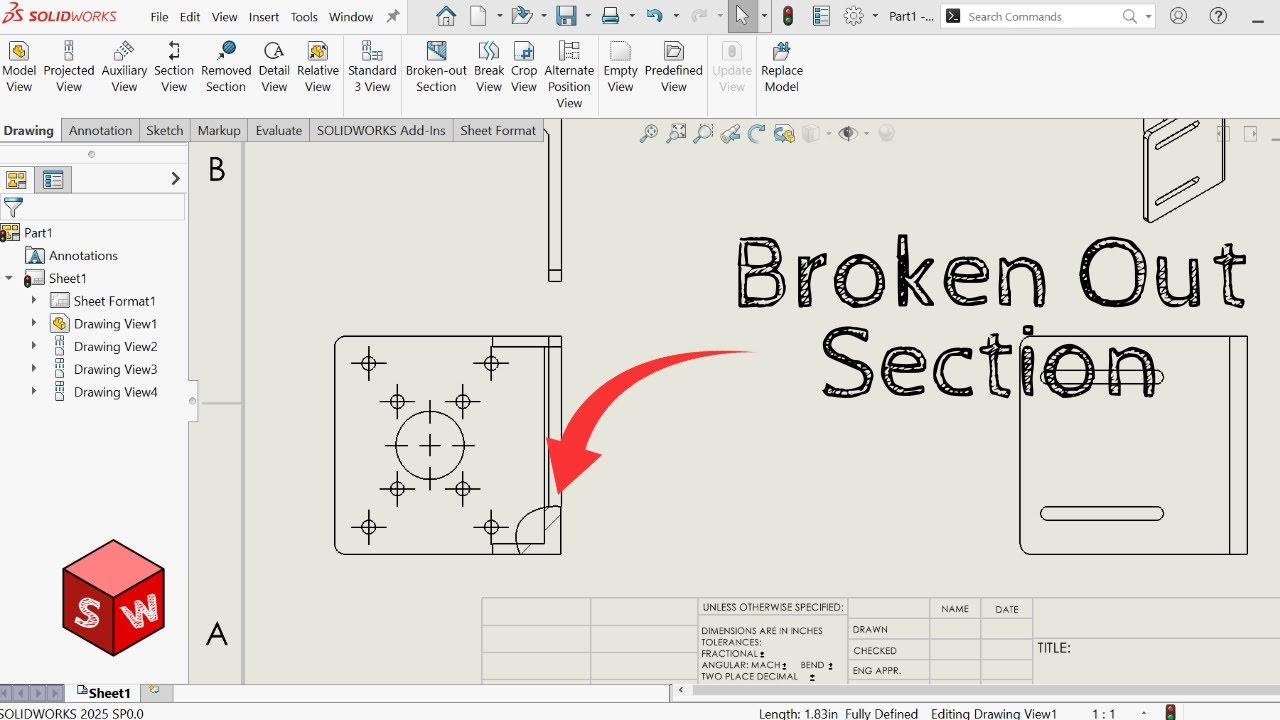This screenshot has width=1280, height=720.
Task: Create a Projected View
Action: click(x=69, y=67)
